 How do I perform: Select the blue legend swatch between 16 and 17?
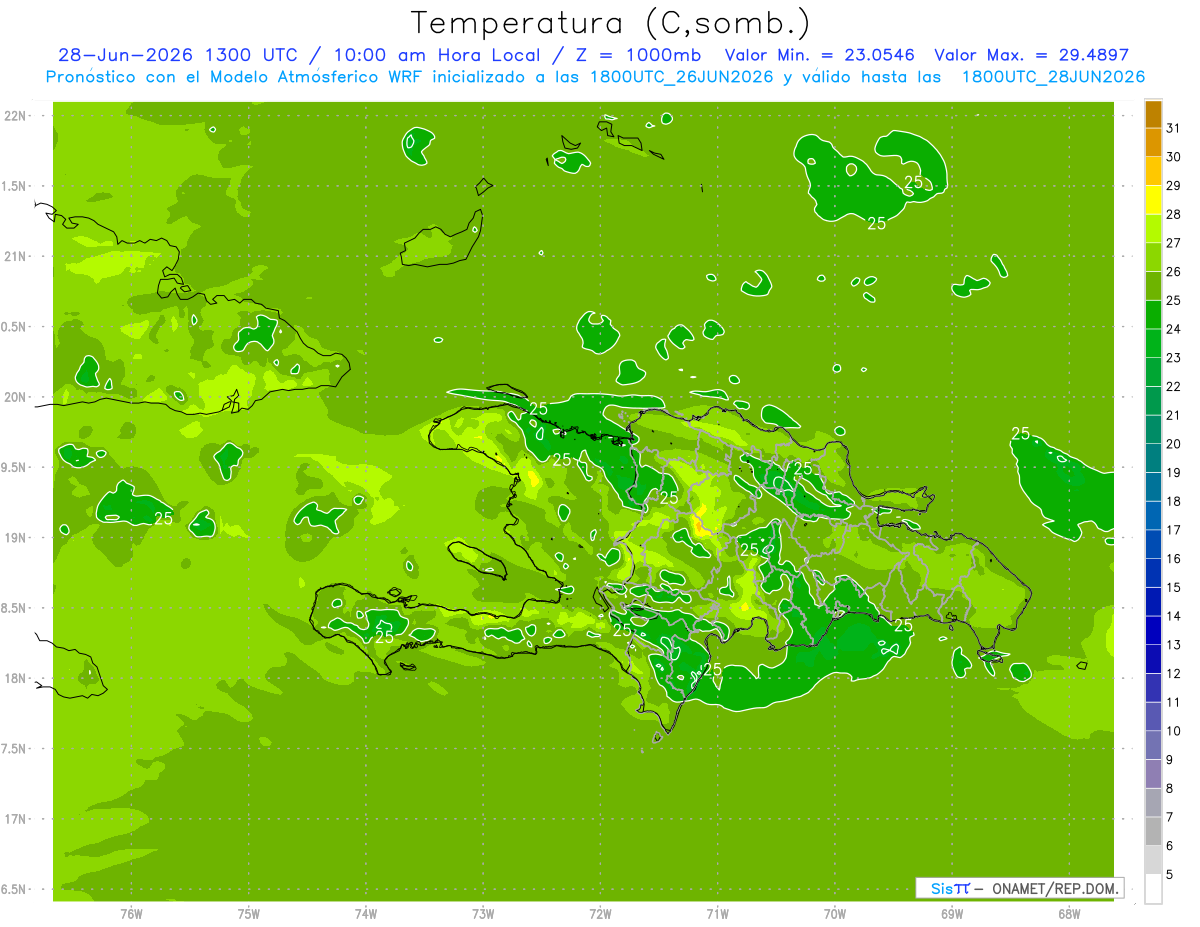(1153, 544)
